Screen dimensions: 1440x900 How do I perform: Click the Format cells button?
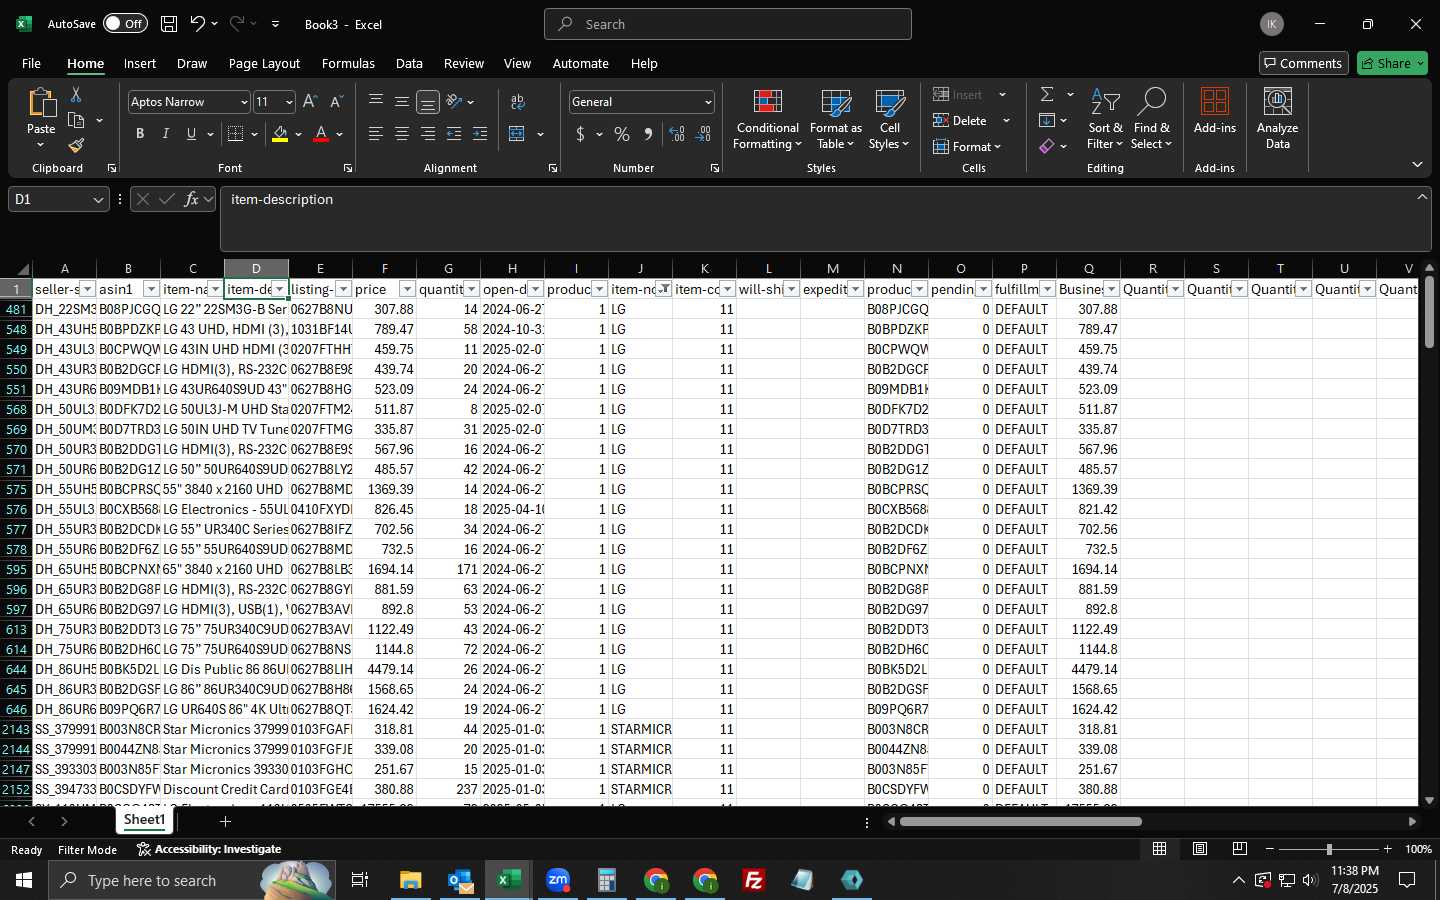[x=966, y=146]
